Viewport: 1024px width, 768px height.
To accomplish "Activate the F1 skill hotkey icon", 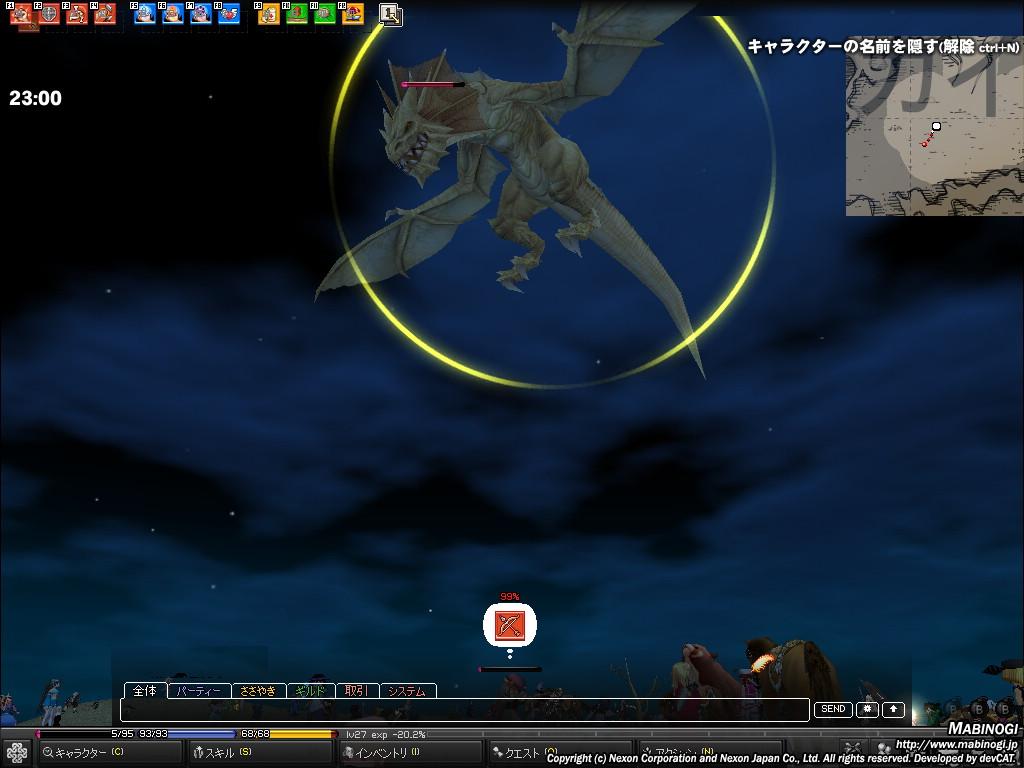I will click(x=21, y=14).
